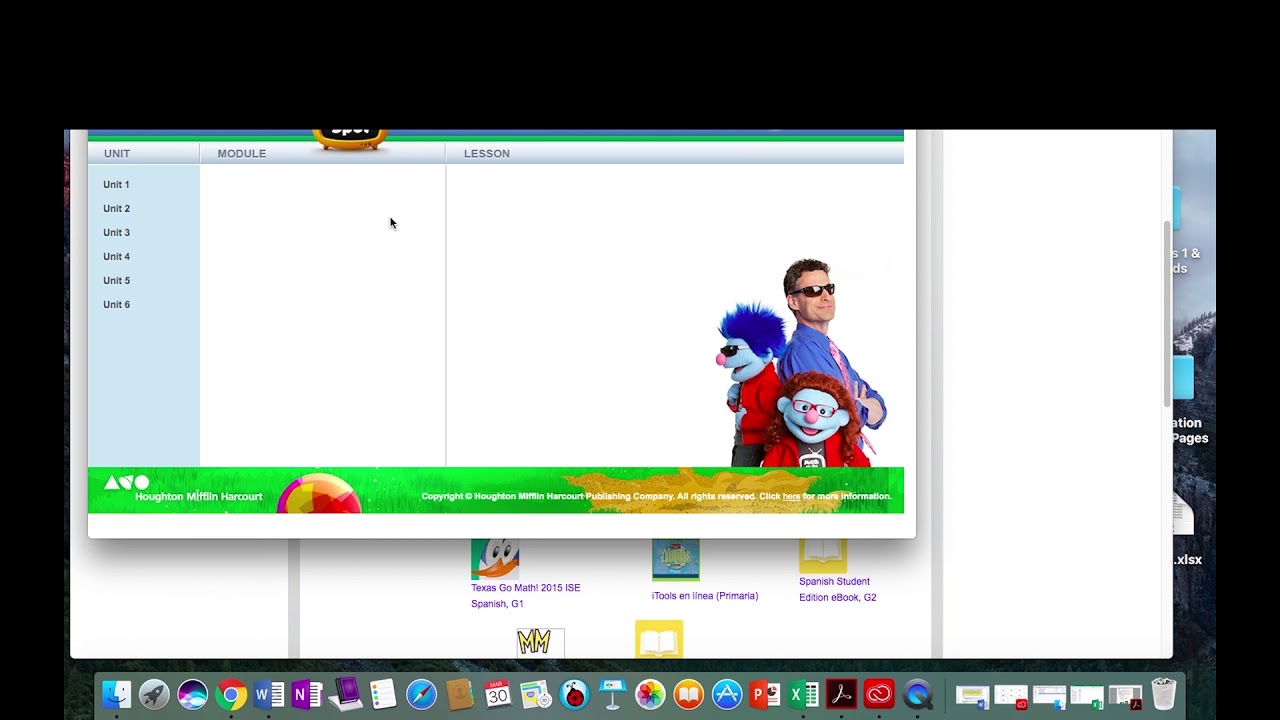The width and height of the screenshot is (1280, 720).
Task: Restore the minimized Word window in Dock
Action: pos(972,696)
